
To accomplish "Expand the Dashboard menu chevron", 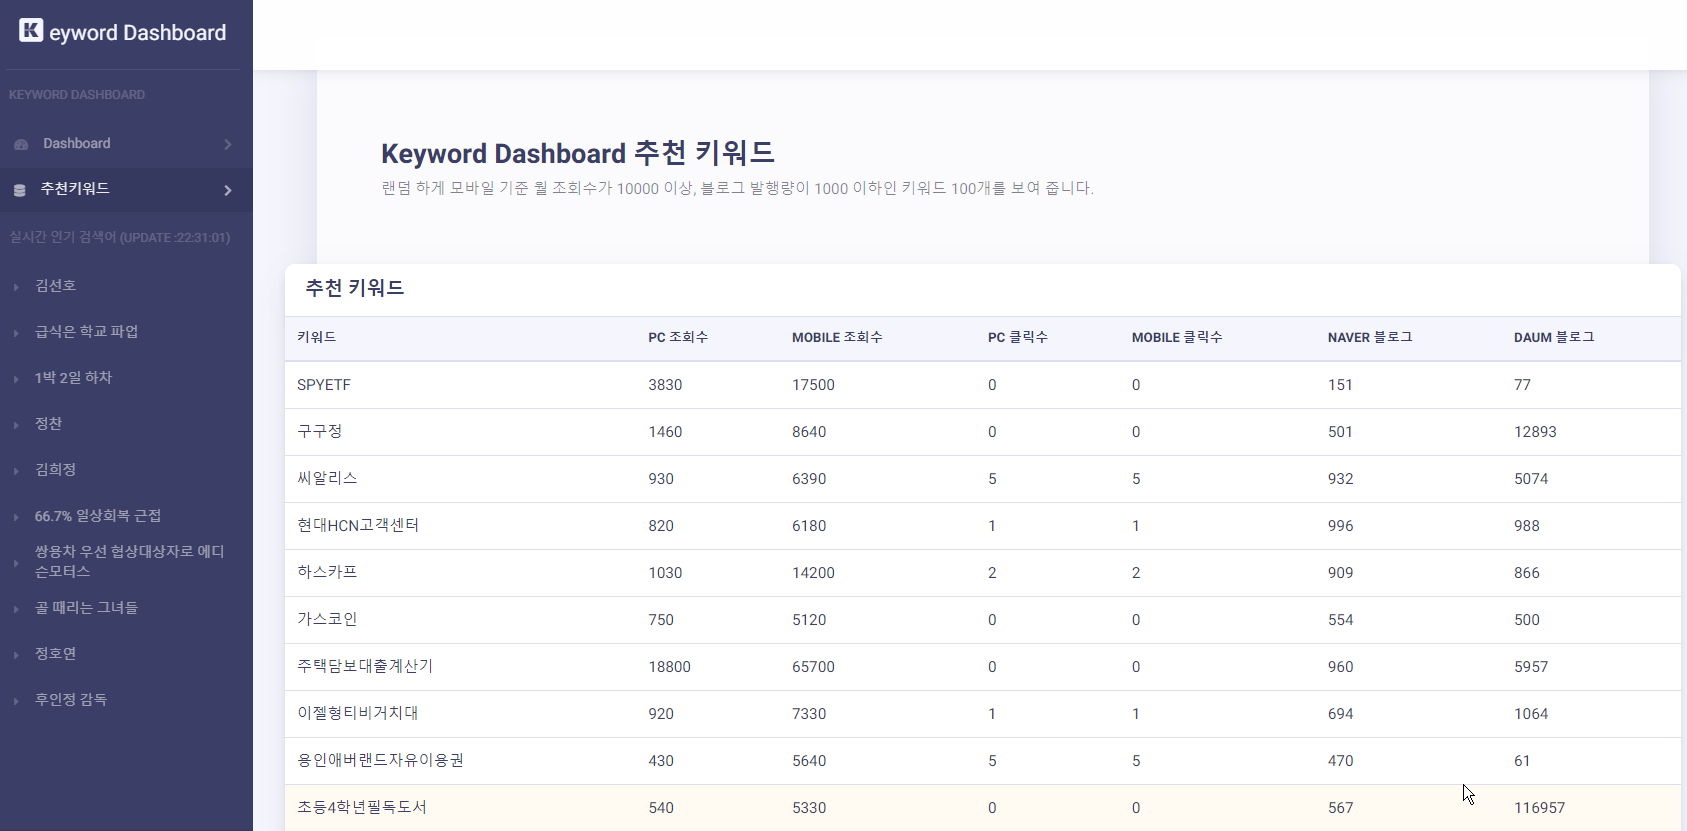I will click(228, 144).
